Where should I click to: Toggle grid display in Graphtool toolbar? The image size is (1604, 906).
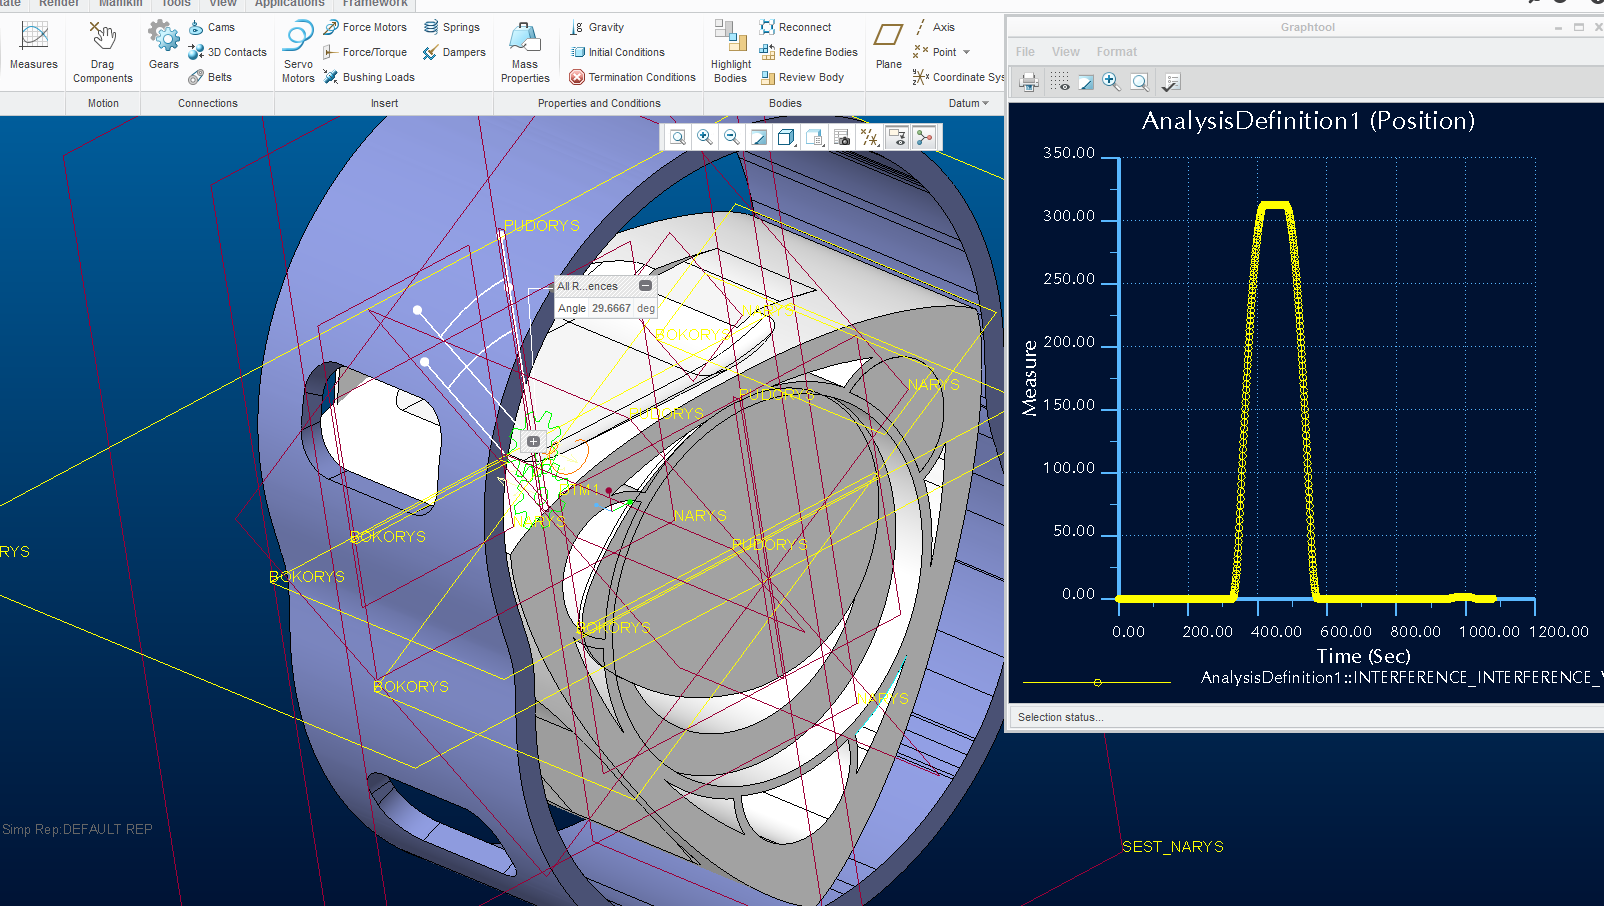point(1060,82)
